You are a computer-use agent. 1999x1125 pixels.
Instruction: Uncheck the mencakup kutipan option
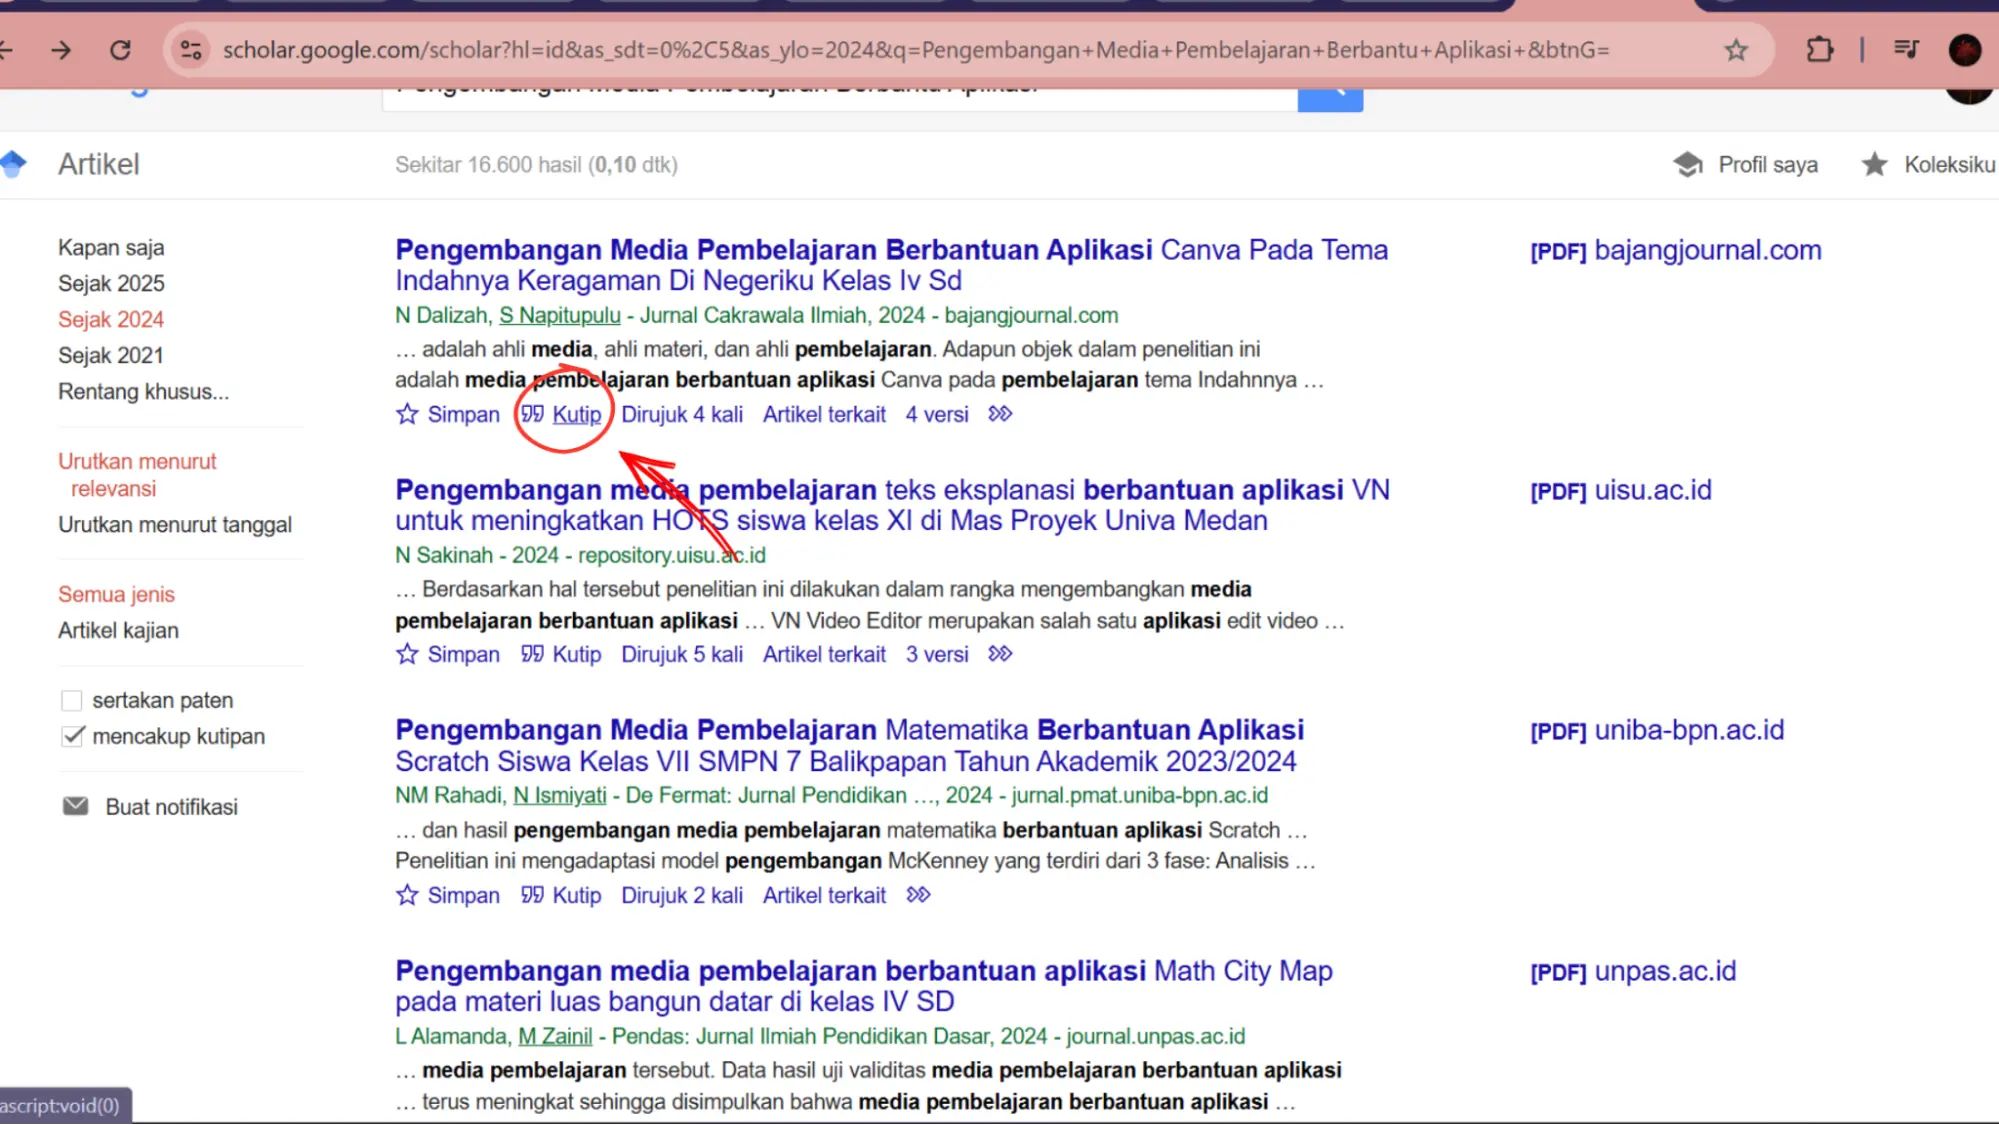pos(73,736)
